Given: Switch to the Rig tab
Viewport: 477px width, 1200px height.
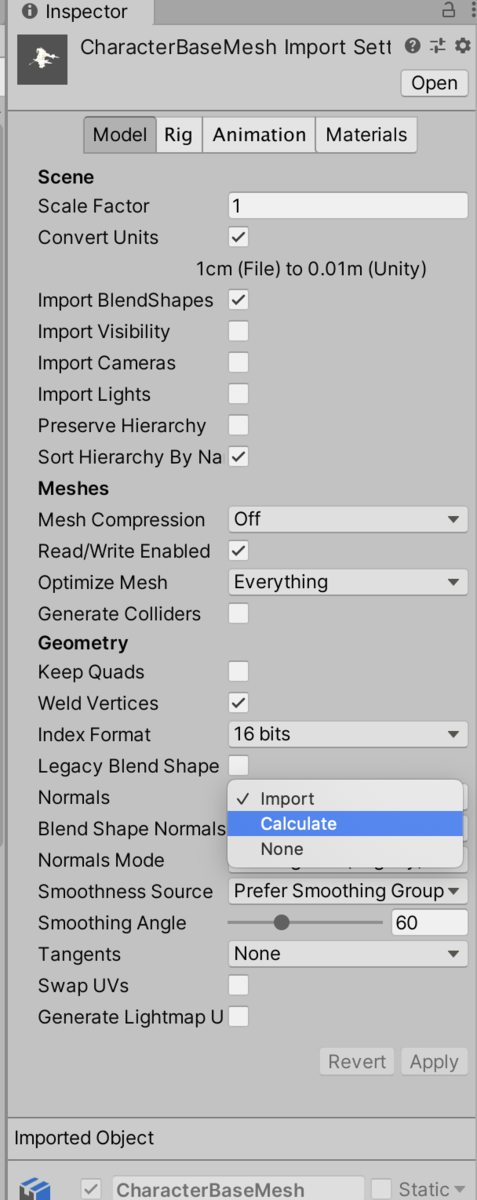Looking at the screenshot, I should [x=179, y=135].
